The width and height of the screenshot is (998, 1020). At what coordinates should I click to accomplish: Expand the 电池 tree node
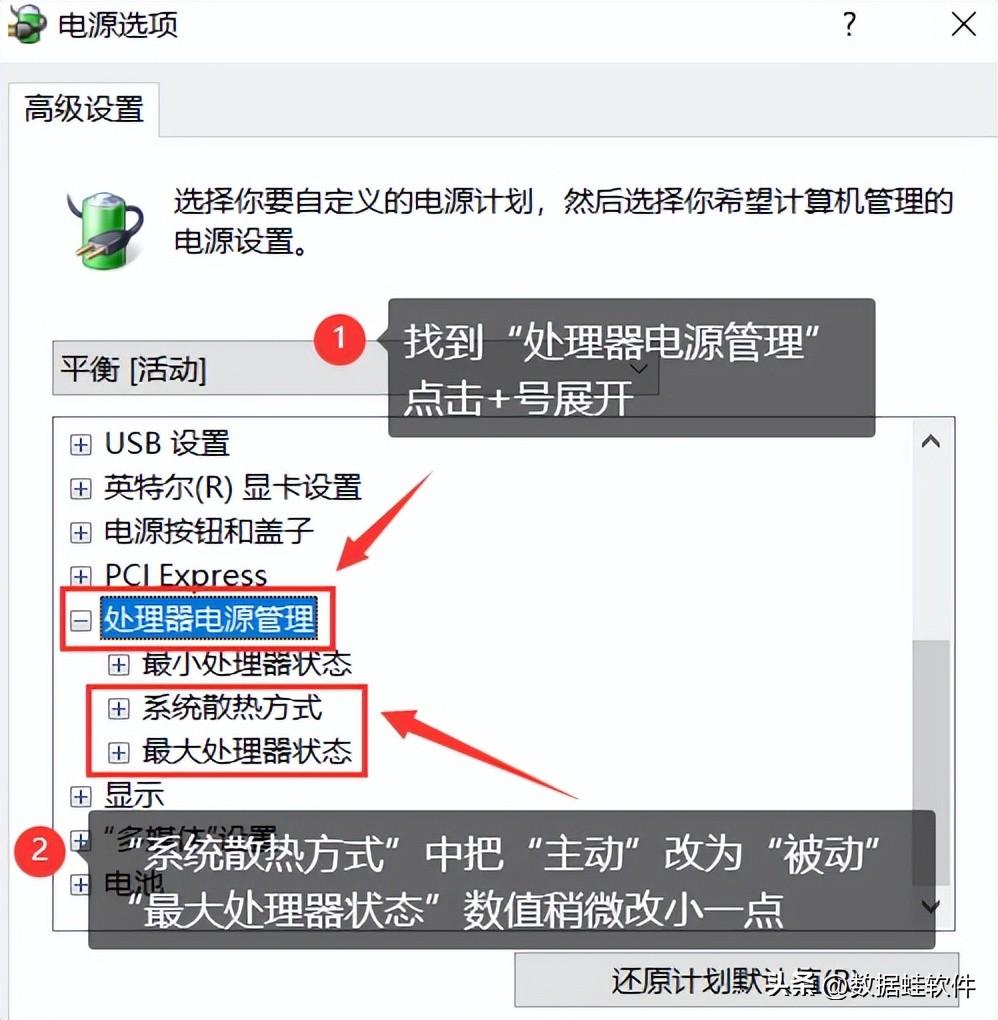[80, 885]
